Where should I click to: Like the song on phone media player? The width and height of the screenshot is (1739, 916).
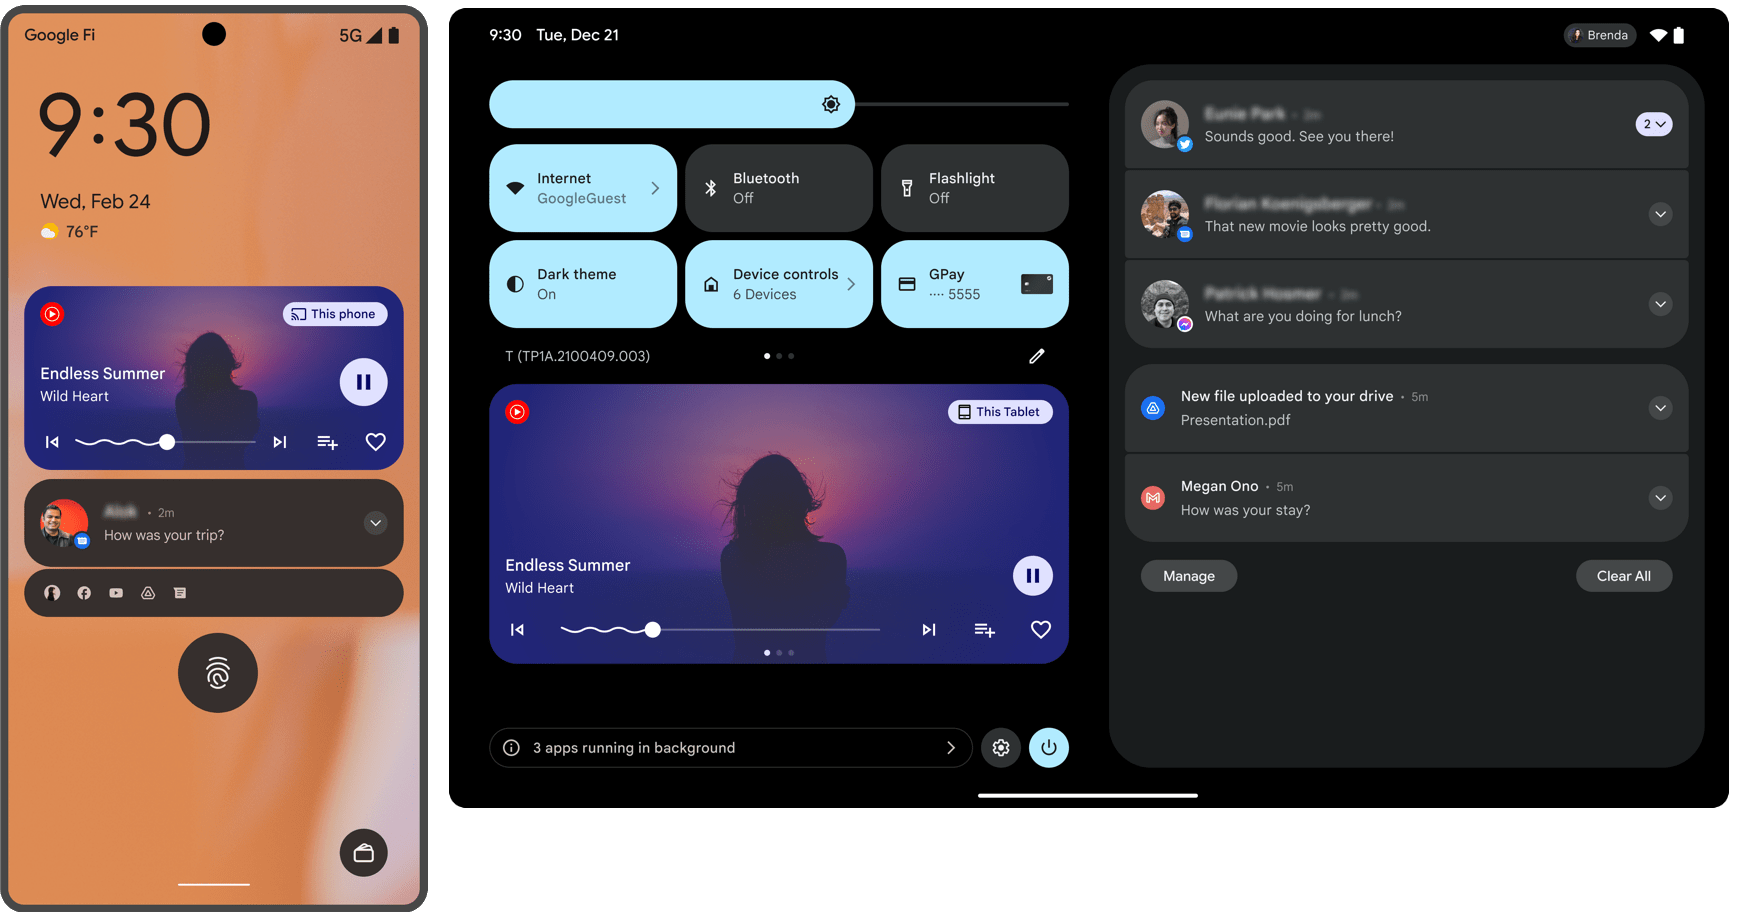pos(376,442)
